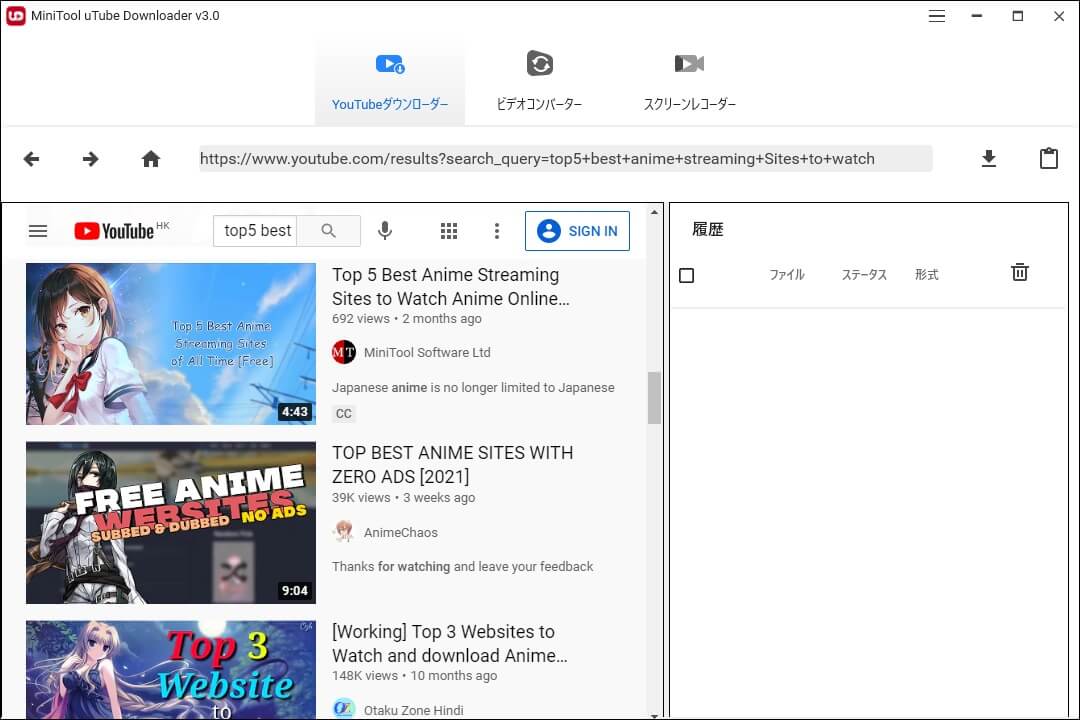
Task: Click the clipboard paste icon
Action: (1048, 158)
